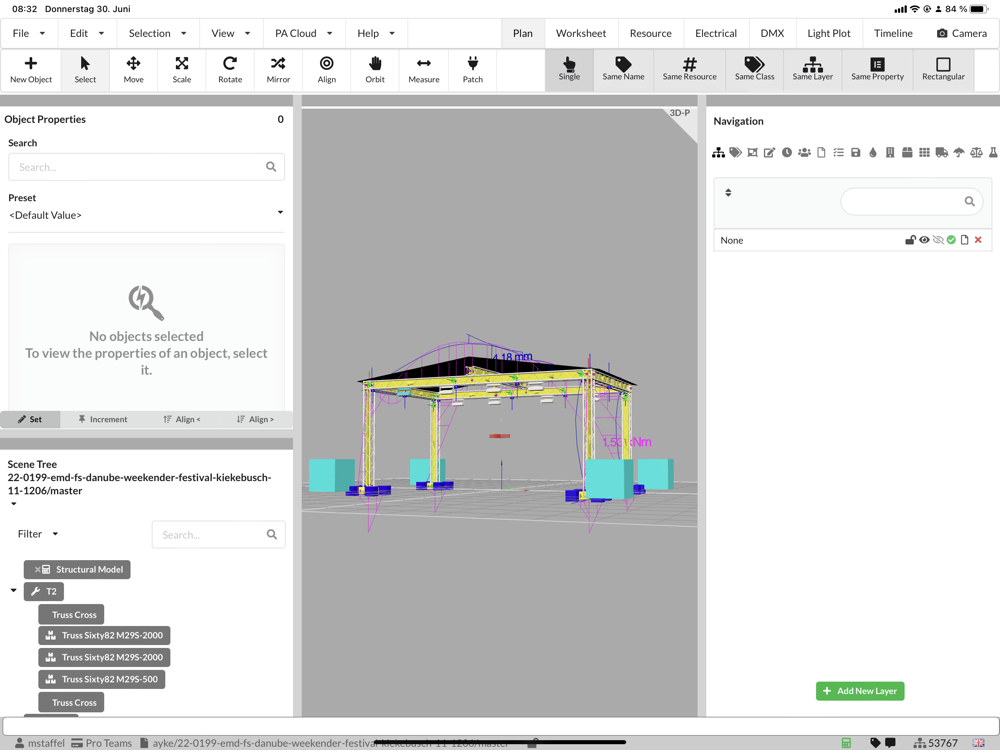Set selection mode to Same Name
Screen dimensions: 1000x750
[x=623, y=70]
